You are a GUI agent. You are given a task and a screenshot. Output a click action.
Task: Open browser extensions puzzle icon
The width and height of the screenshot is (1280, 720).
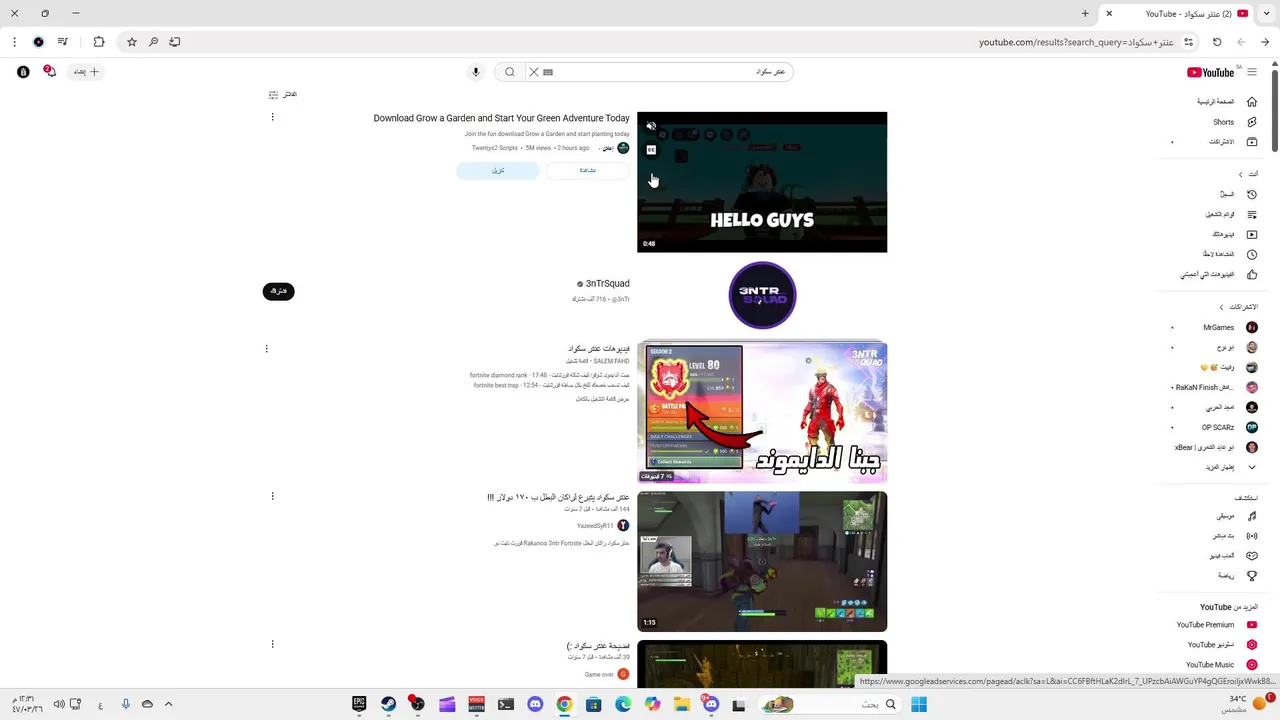(98, 42)
